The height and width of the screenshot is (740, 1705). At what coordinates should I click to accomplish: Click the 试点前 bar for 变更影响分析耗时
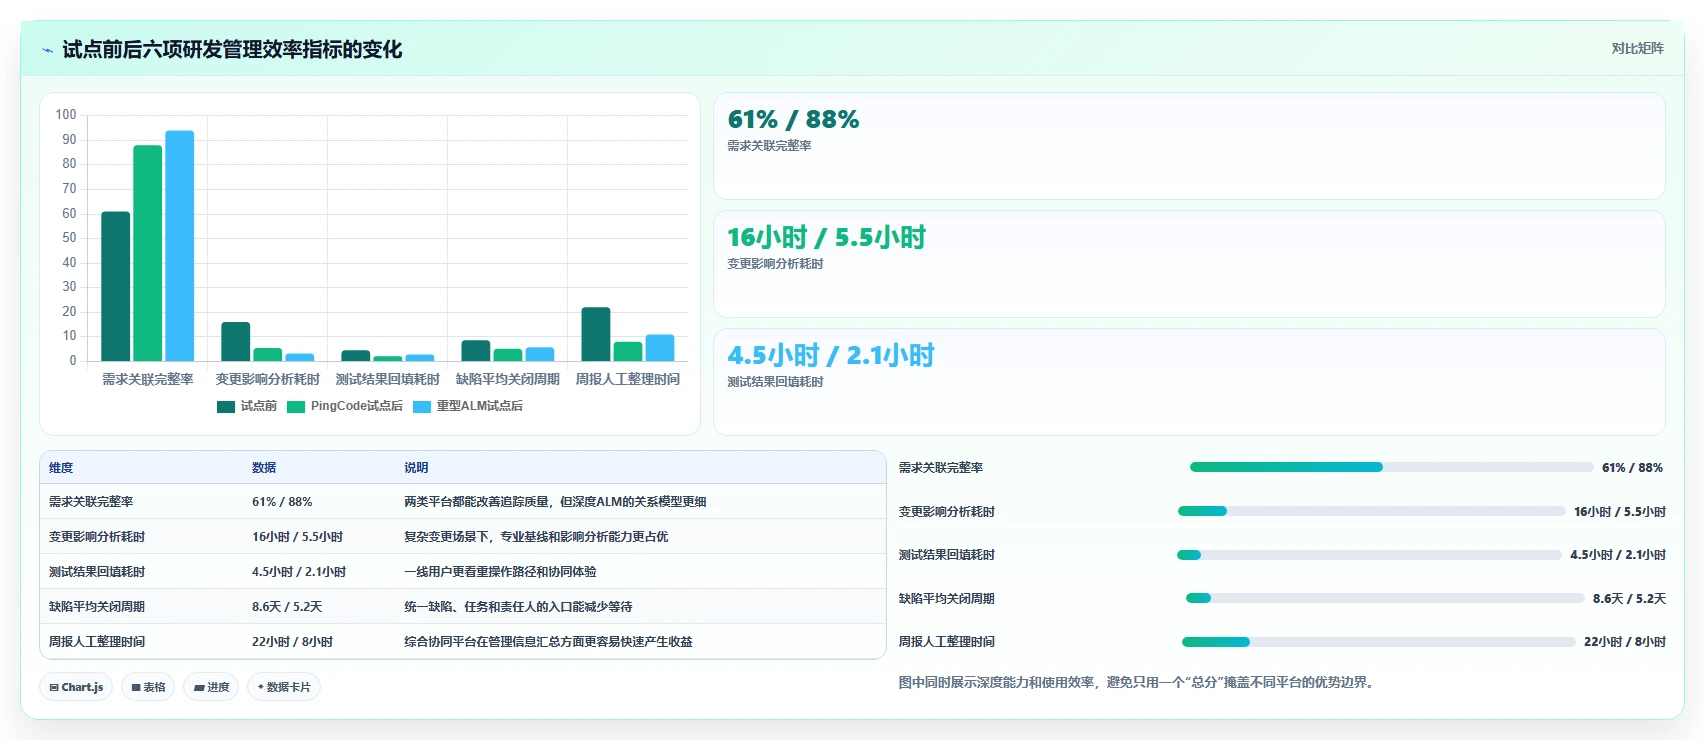236,342
